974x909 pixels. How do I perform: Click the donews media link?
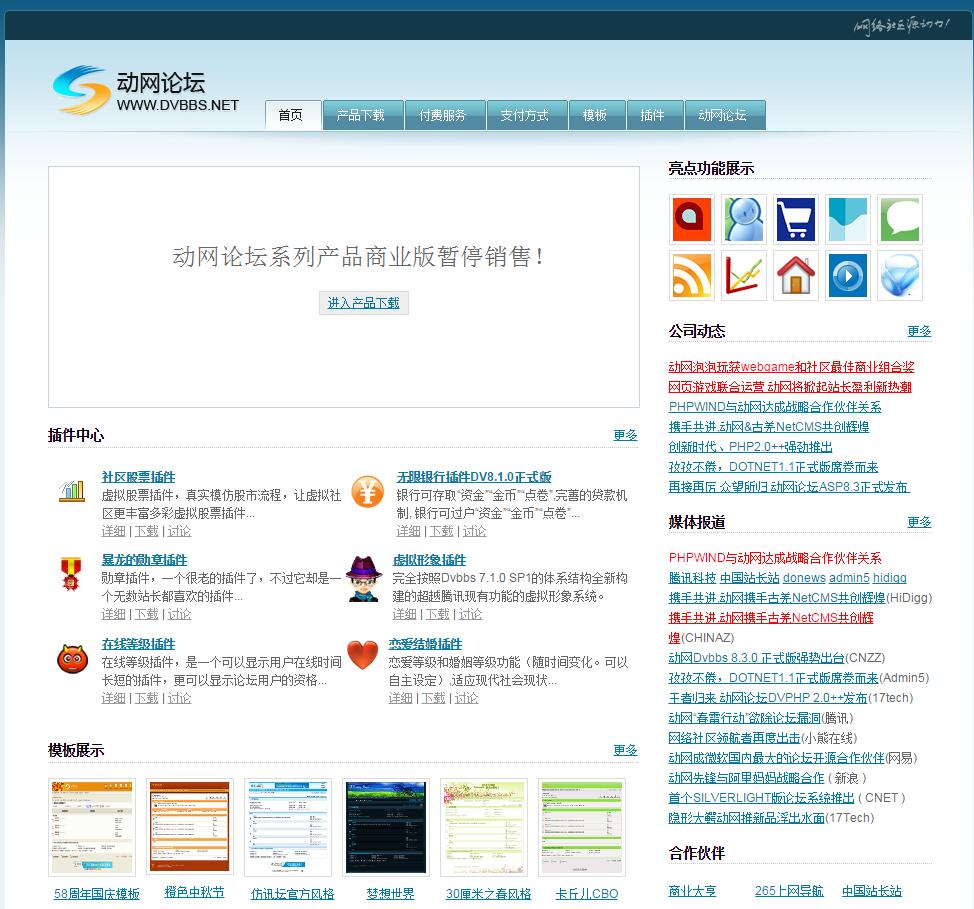(804, 578)
